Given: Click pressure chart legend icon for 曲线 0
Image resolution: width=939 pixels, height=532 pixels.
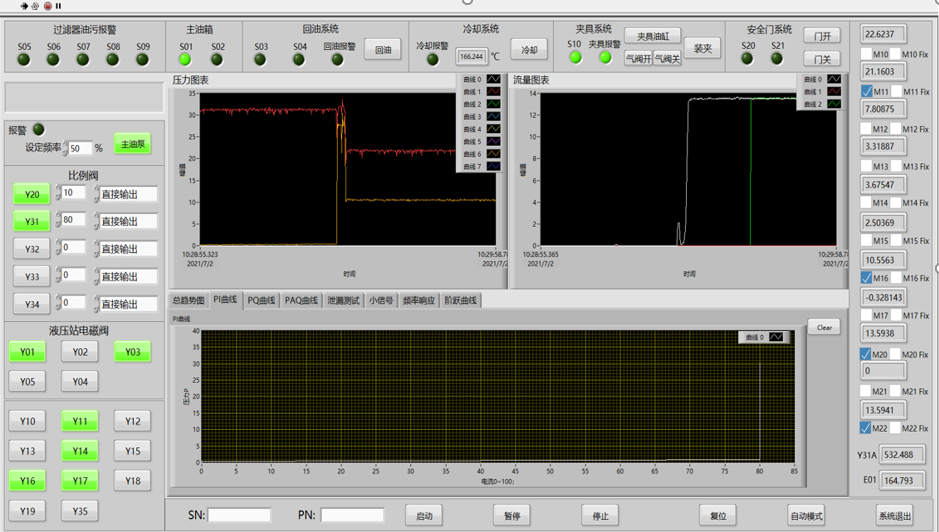Looking at the screenshot, I should (493, 79).
